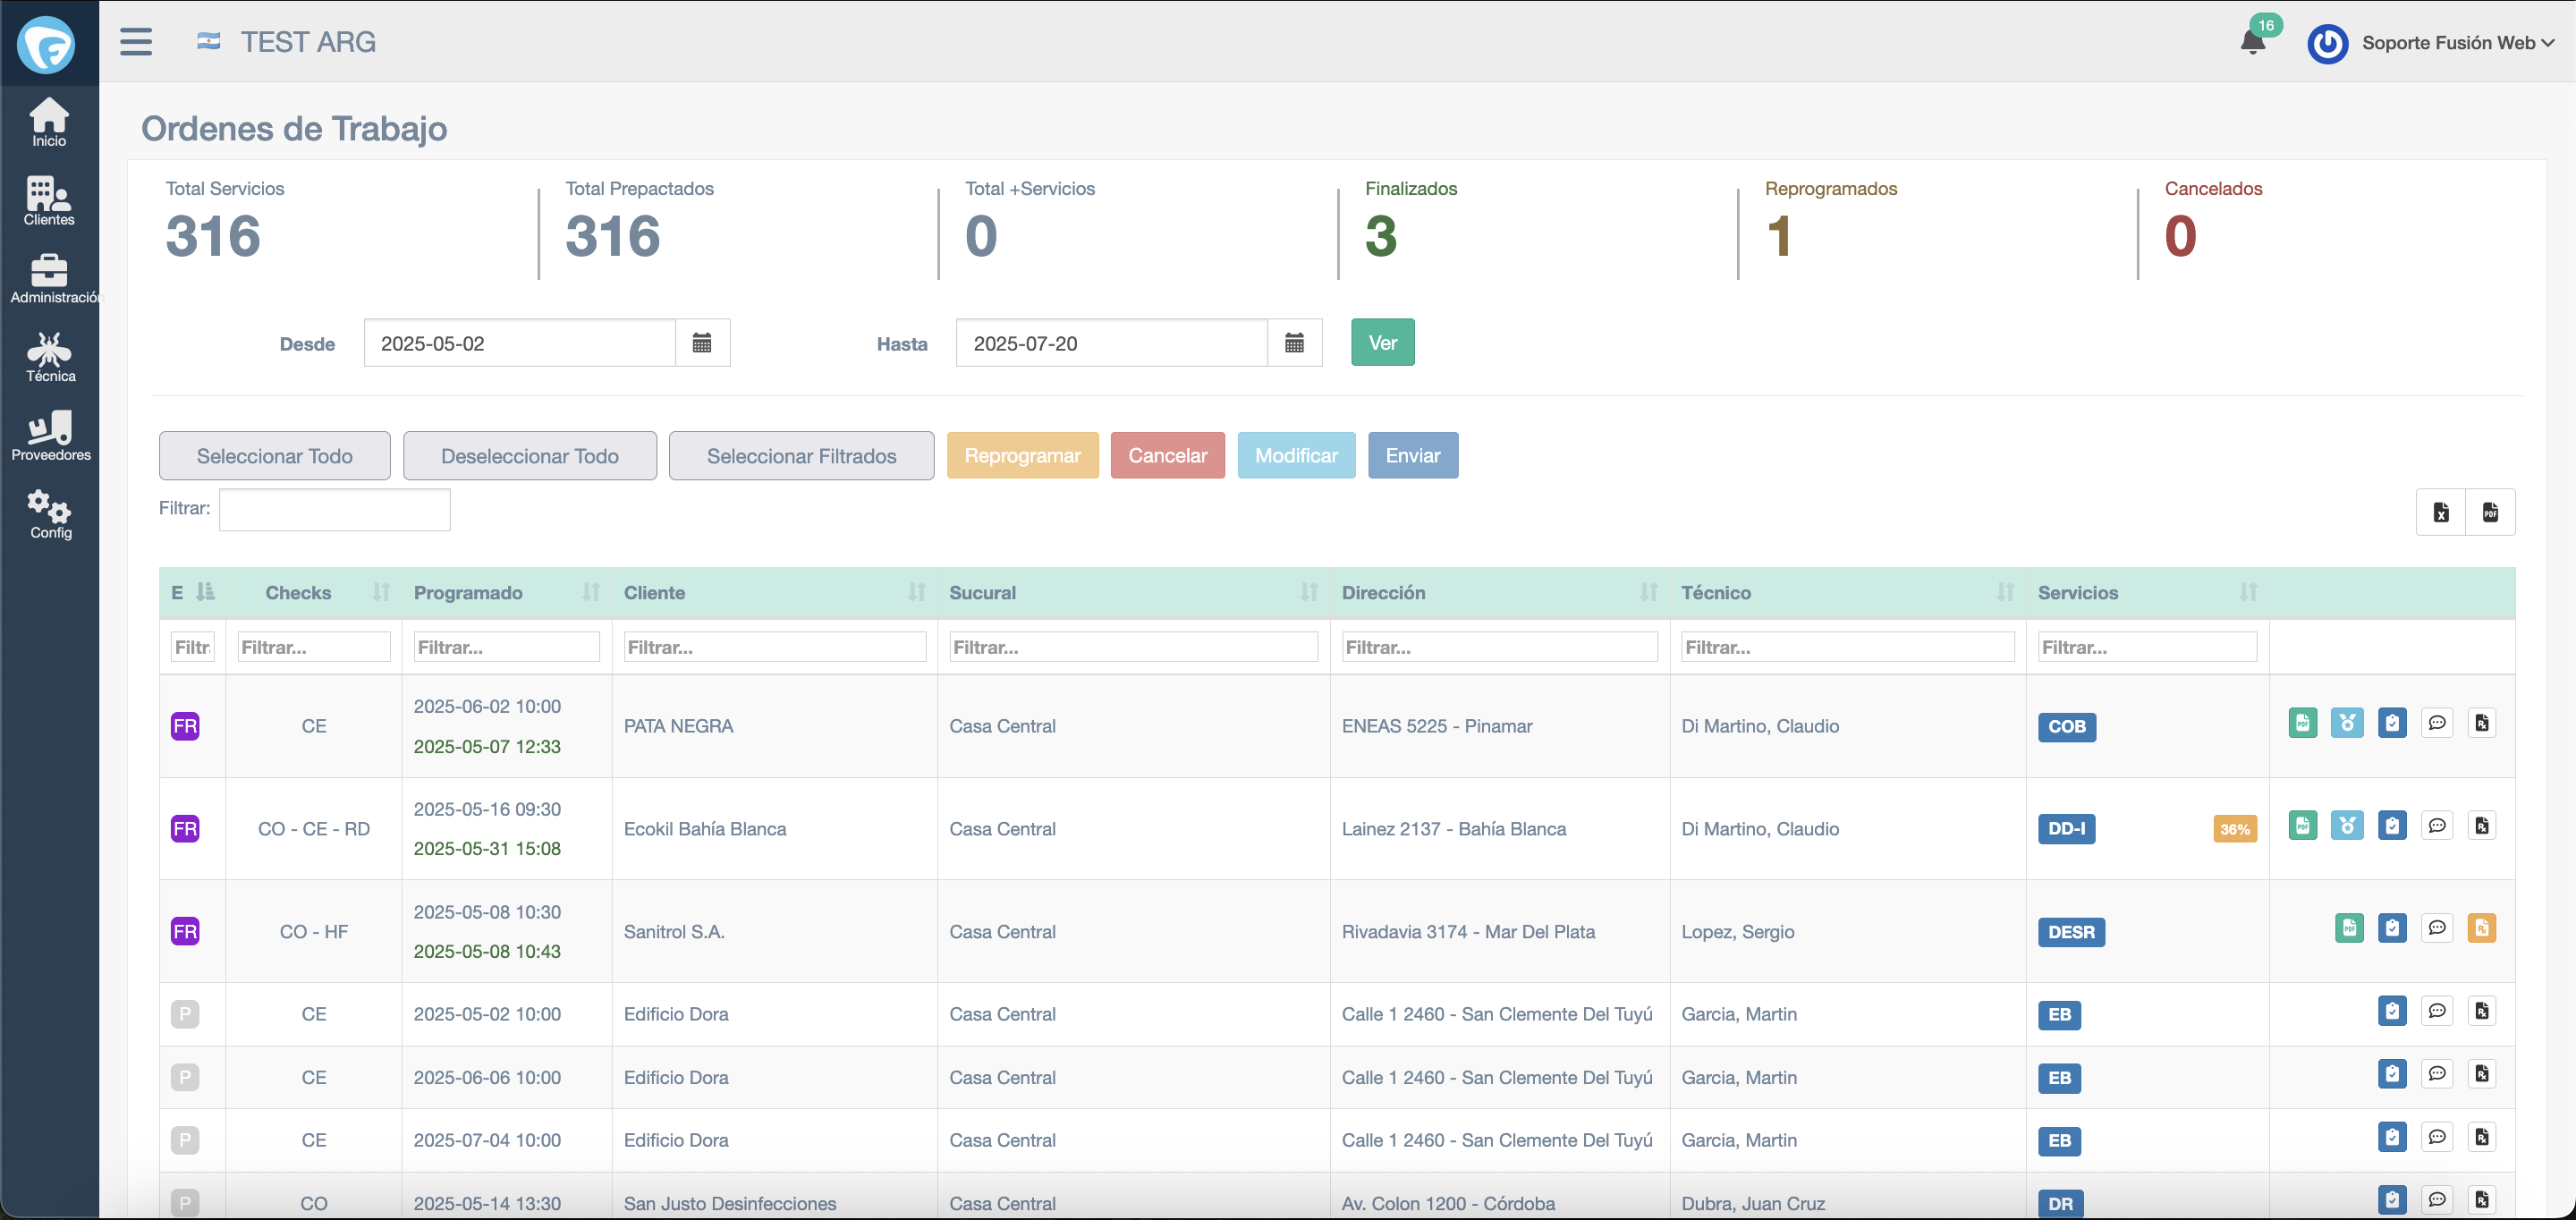Open comments for PATA NEGRA row
The height and width of the screenshot is (1220, 2576).
pos(2437,723)
